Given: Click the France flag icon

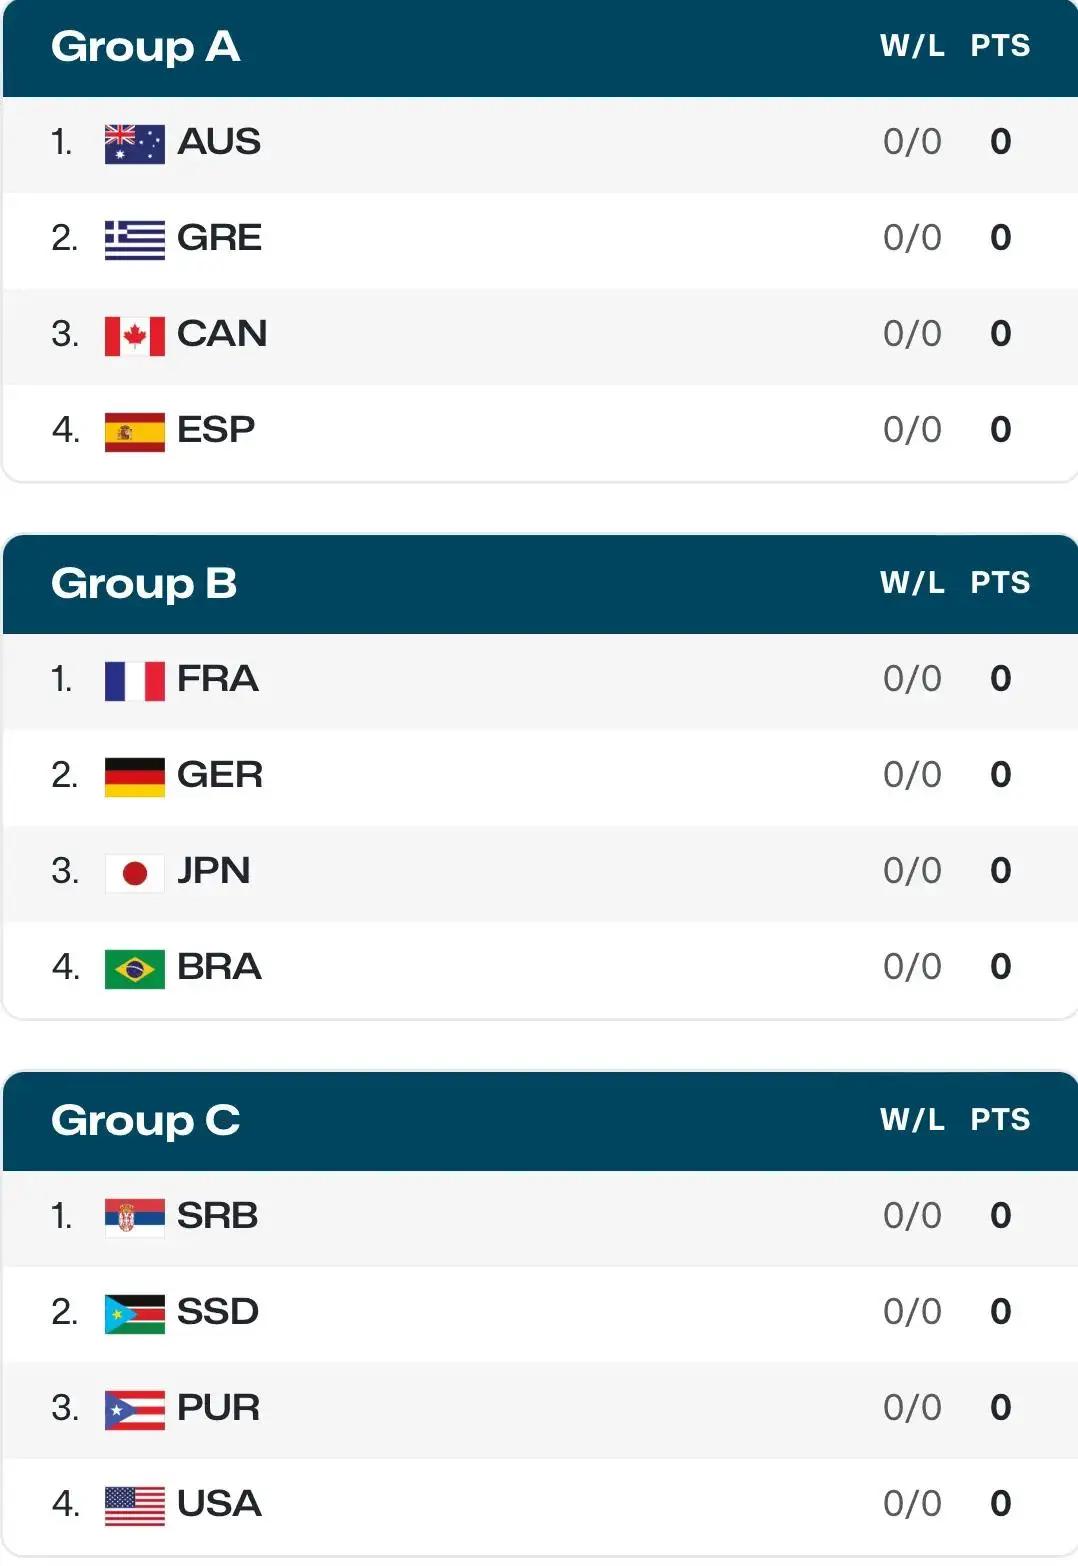Looking at the screenshot, I should coord(134,680).
